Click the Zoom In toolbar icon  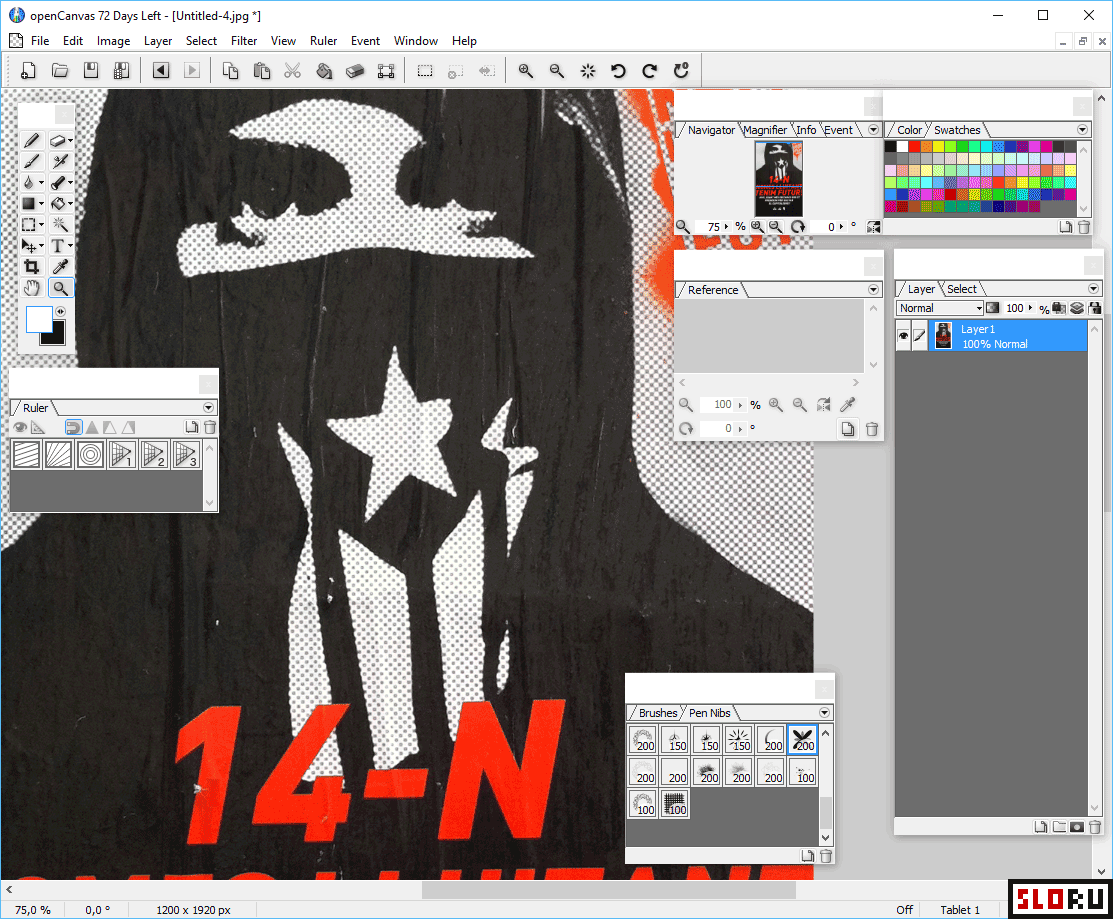tap(525, 70)
